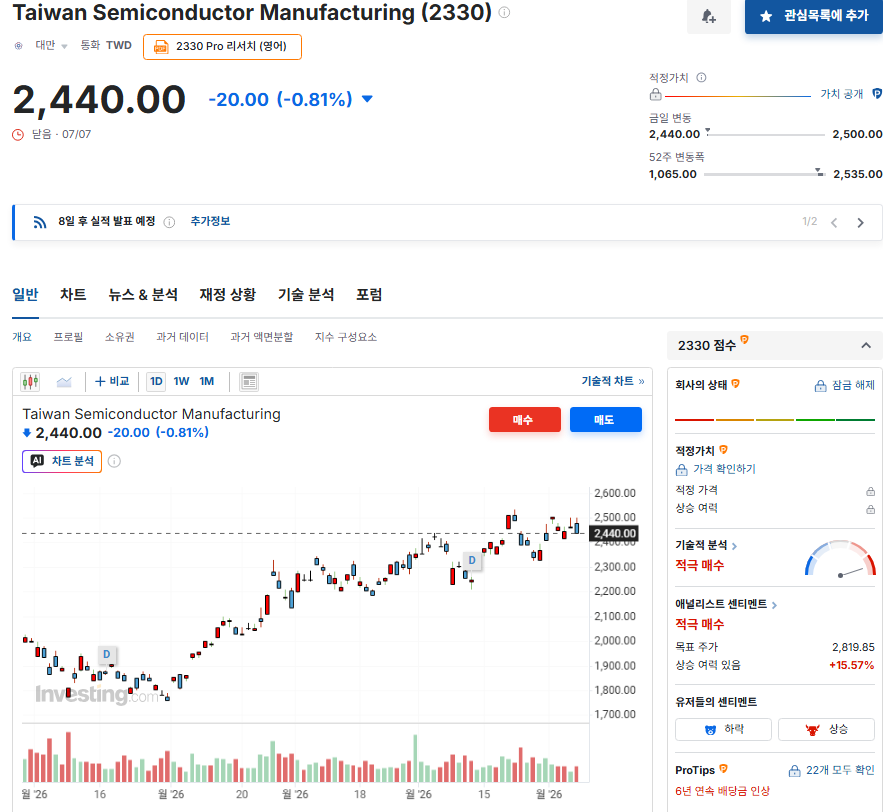Open info icon next to 차트 분석
The height and width of the screenshot is (812, 883).
coord(114,461)
